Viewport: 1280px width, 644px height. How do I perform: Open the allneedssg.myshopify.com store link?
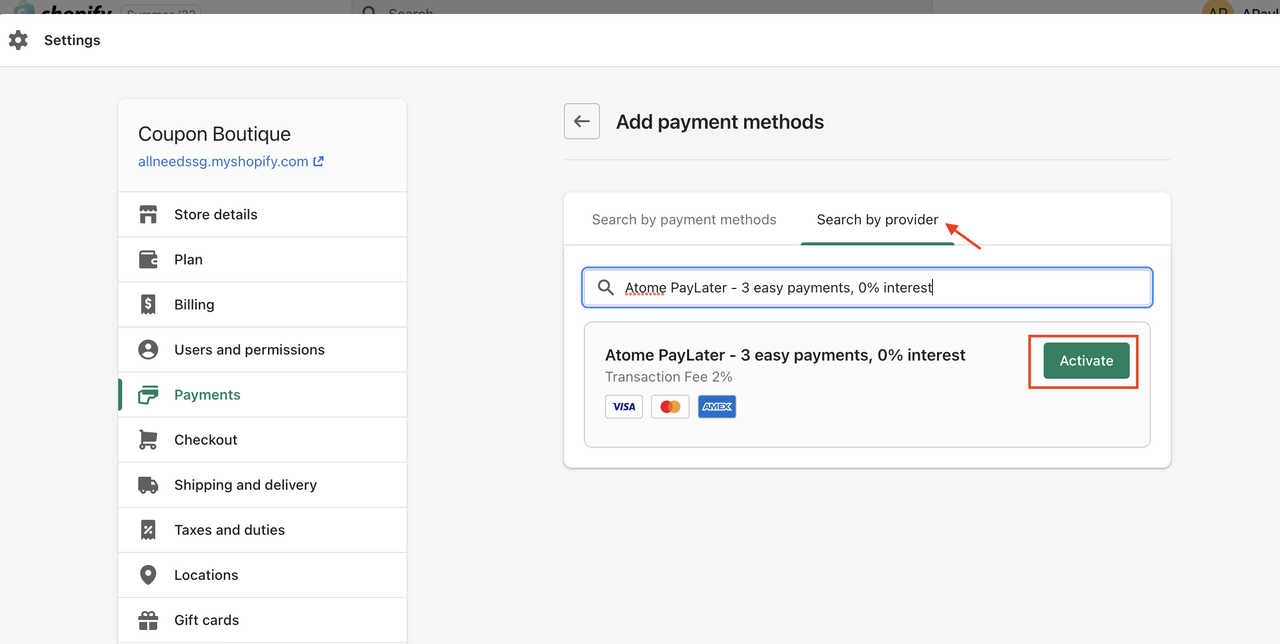click(x=224, y=161)
